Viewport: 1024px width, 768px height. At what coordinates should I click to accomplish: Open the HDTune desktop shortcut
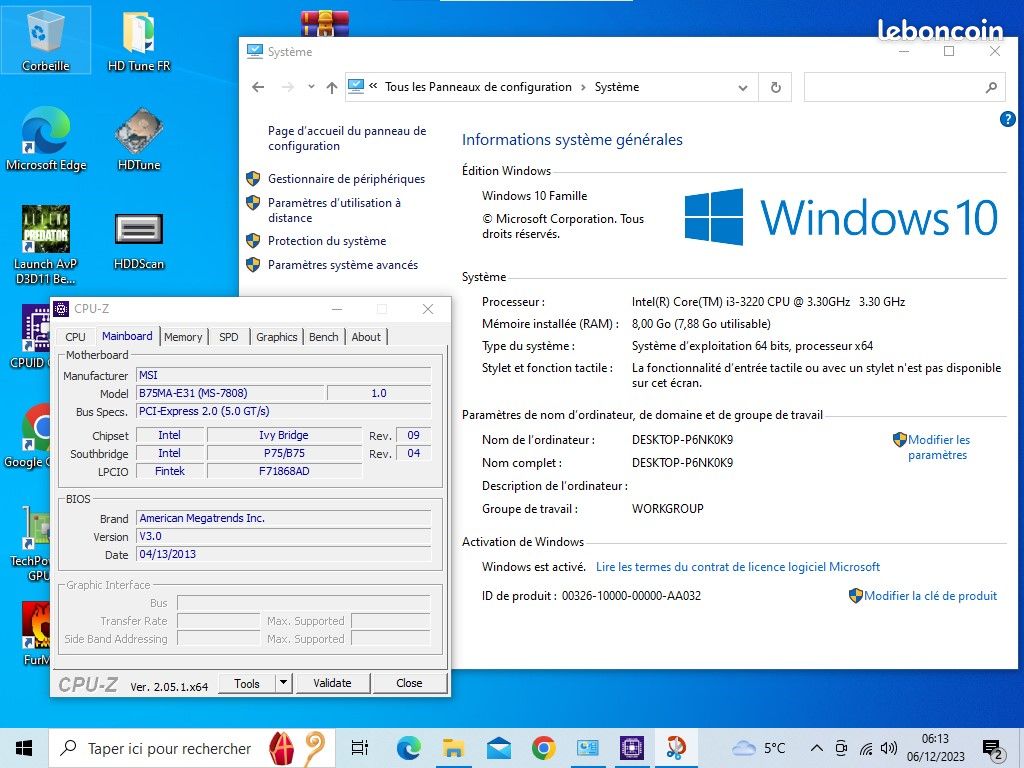point(138,138)
